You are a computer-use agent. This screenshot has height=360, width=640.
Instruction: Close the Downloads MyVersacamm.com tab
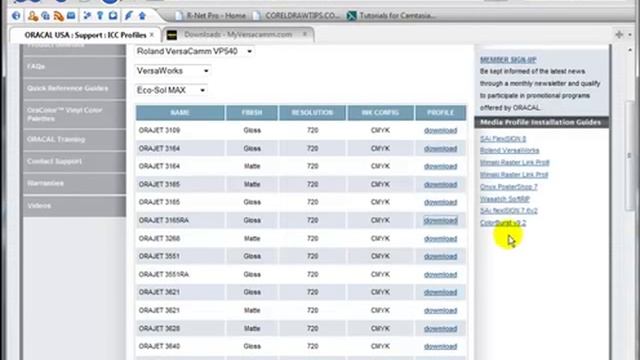[305, 34]
